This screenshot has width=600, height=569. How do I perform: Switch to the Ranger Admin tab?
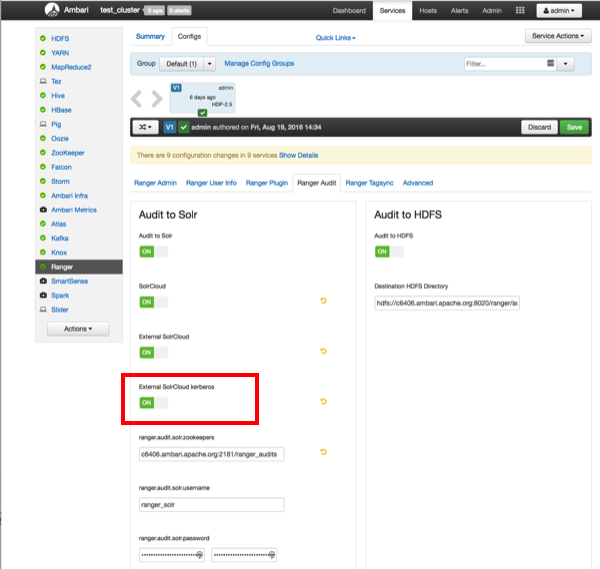[155, 183]
